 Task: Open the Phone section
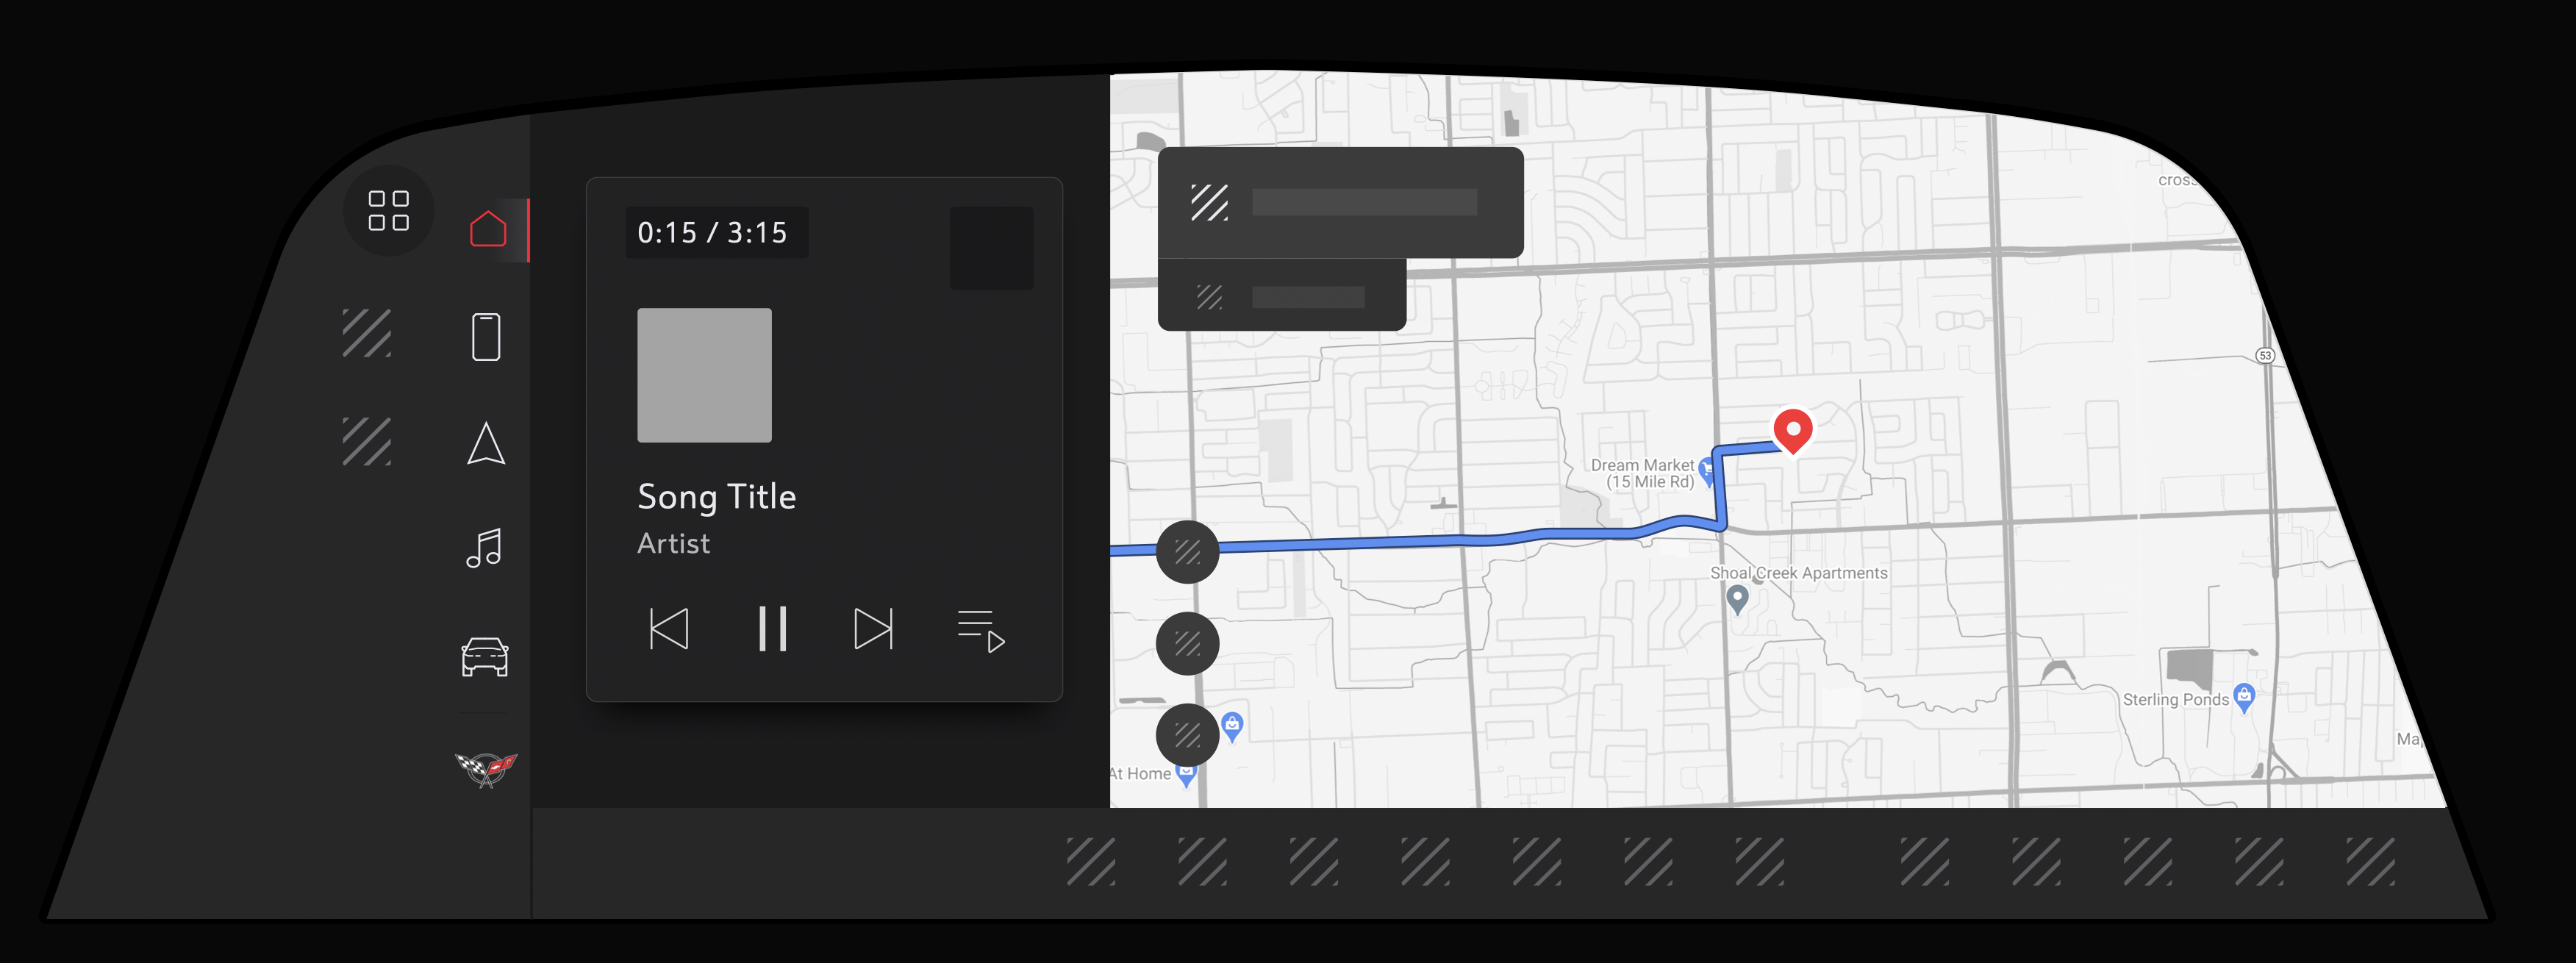click(x=486, y=337)
